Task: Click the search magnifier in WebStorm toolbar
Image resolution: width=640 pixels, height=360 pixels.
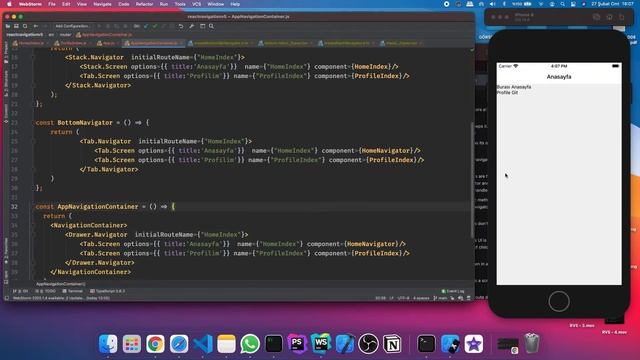Action: coord(211,26)
